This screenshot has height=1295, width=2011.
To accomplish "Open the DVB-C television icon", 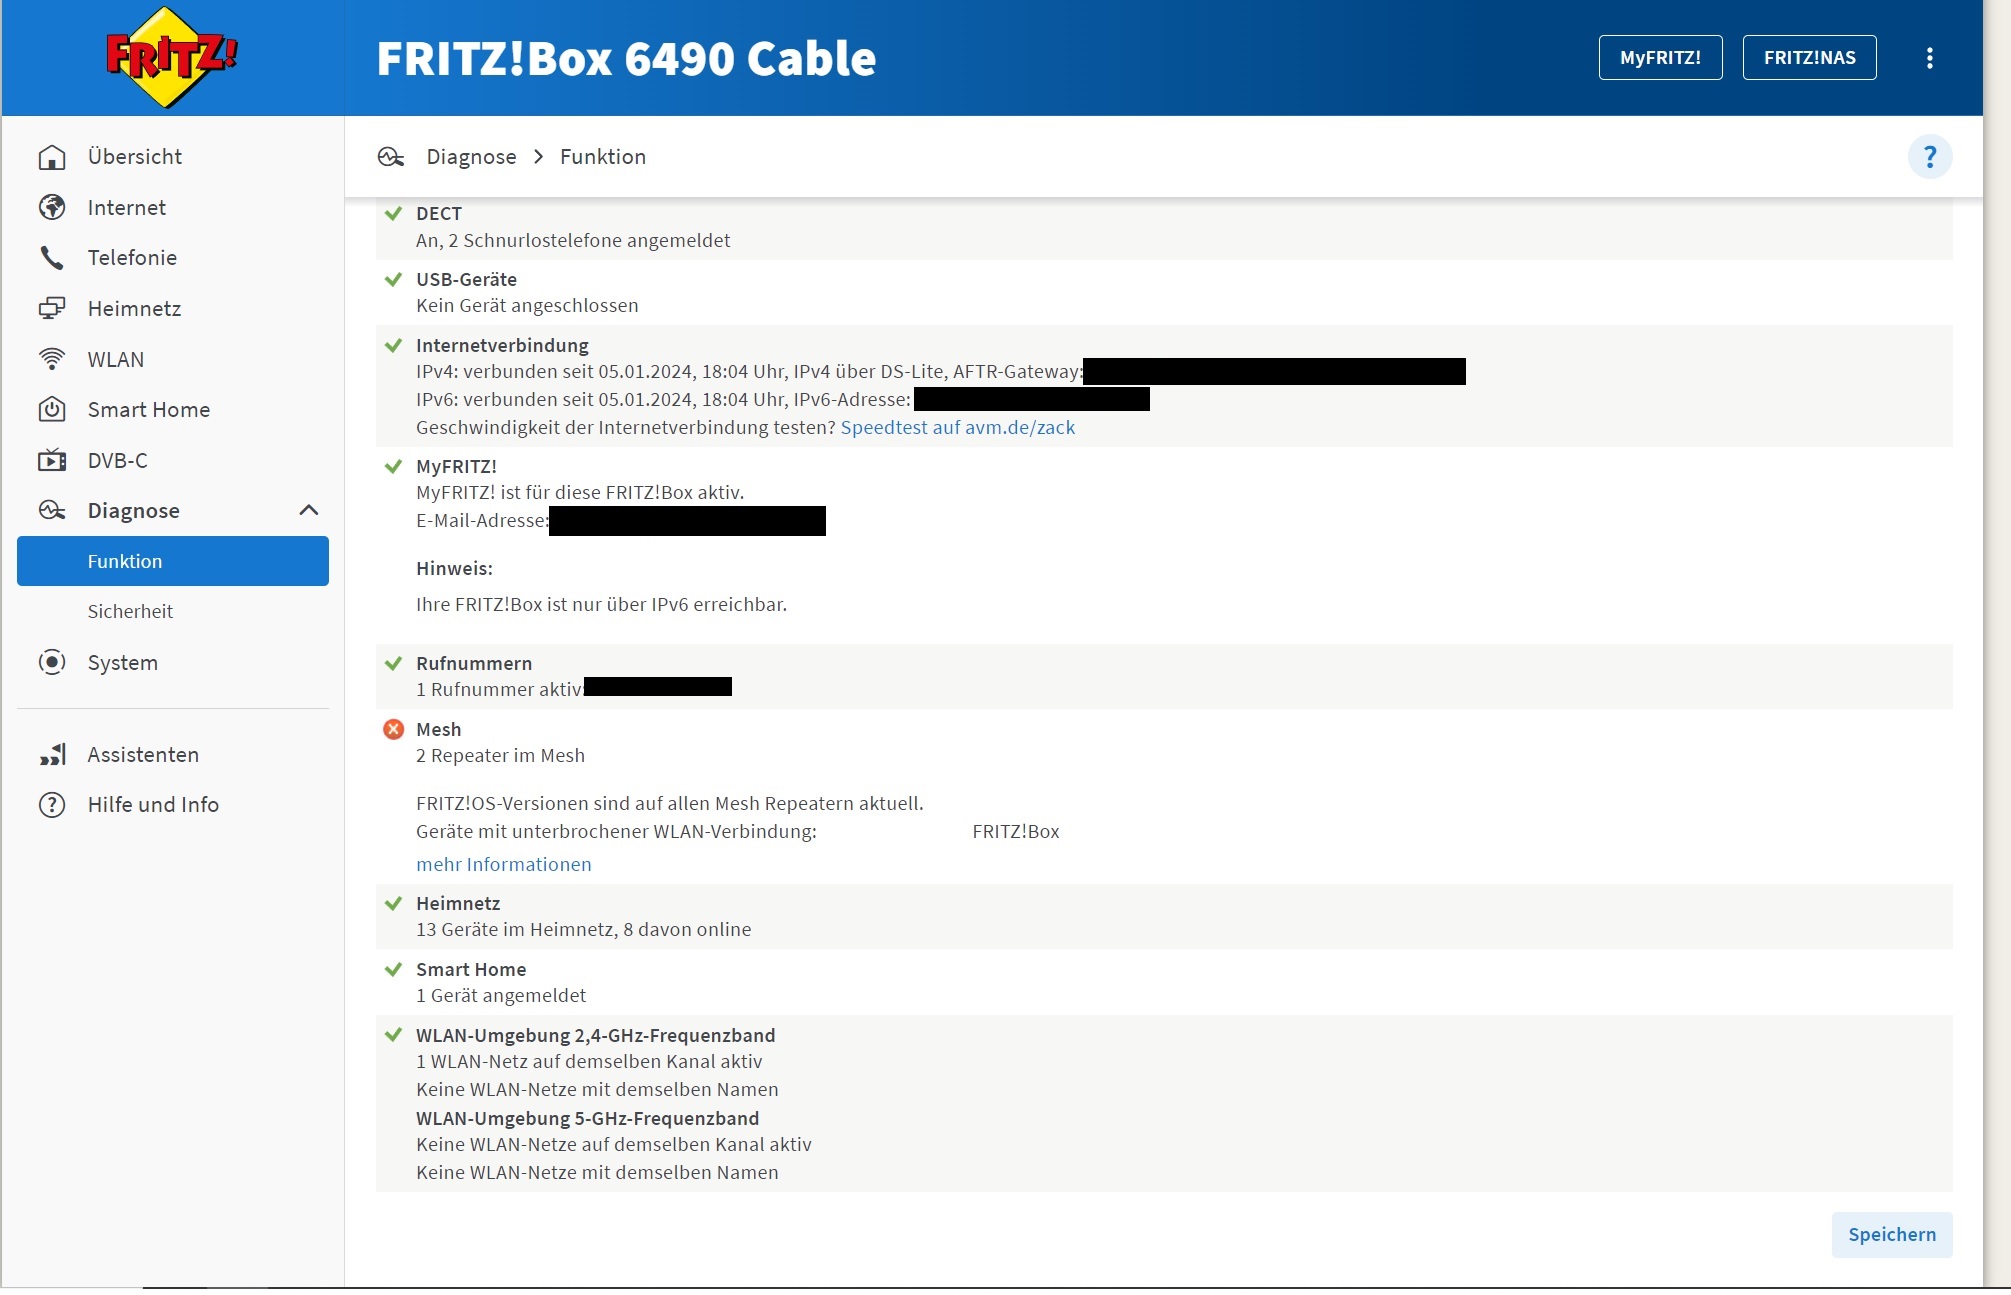I will pyautogui.click(x=52, y=460).
